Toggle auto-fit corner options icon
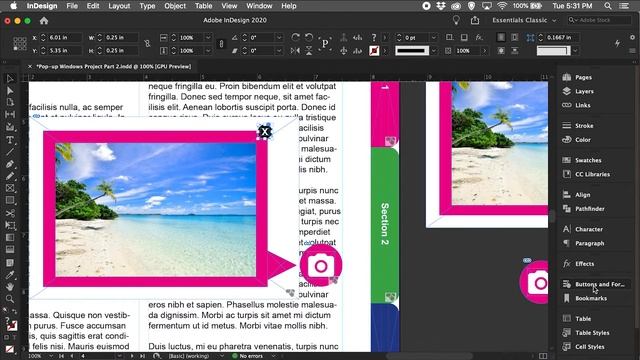Image resolution: width=640 pixels, height=360 pixels. coord(530,38)
